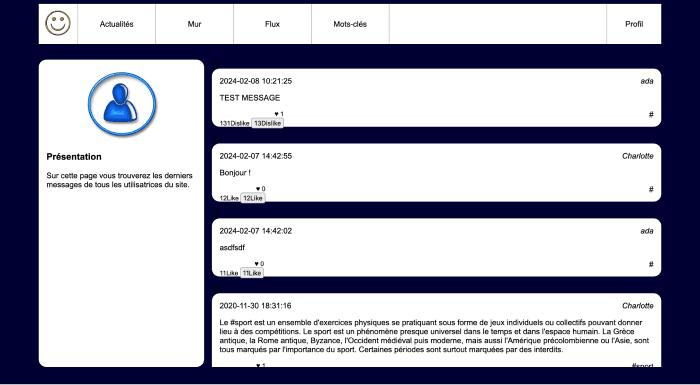Click the 11Like button on asdfsdf post
The height and width of the screenshot is (385, 700).
252,273
